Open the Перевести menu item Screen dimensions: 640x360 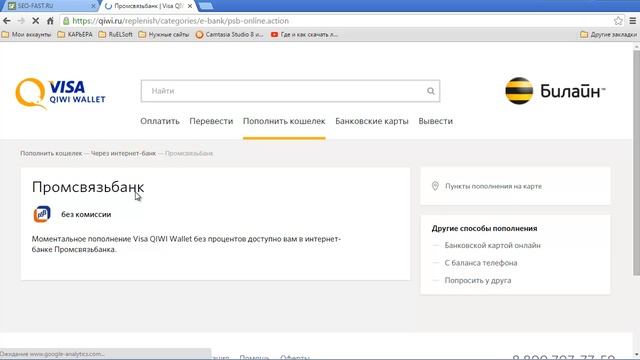(211, 121)
